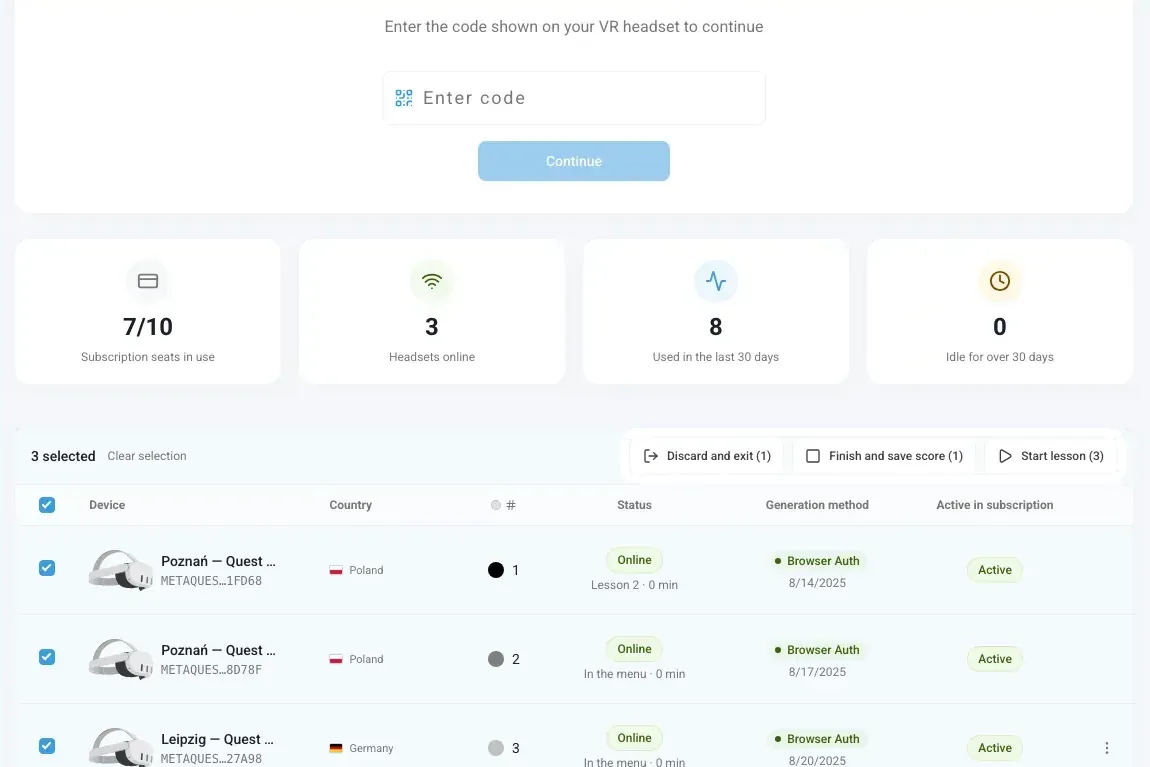Click the gray dot icon in # header
This screenshot has width=1150, height=767.
496,504
